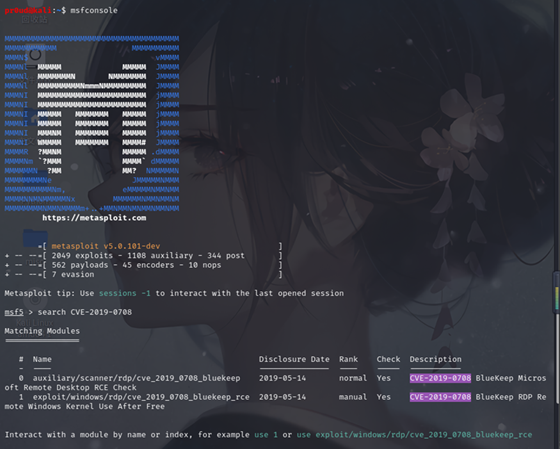Click the underlined msf5 prompt
Screen dimensions: 560x449
coord(14,312)
